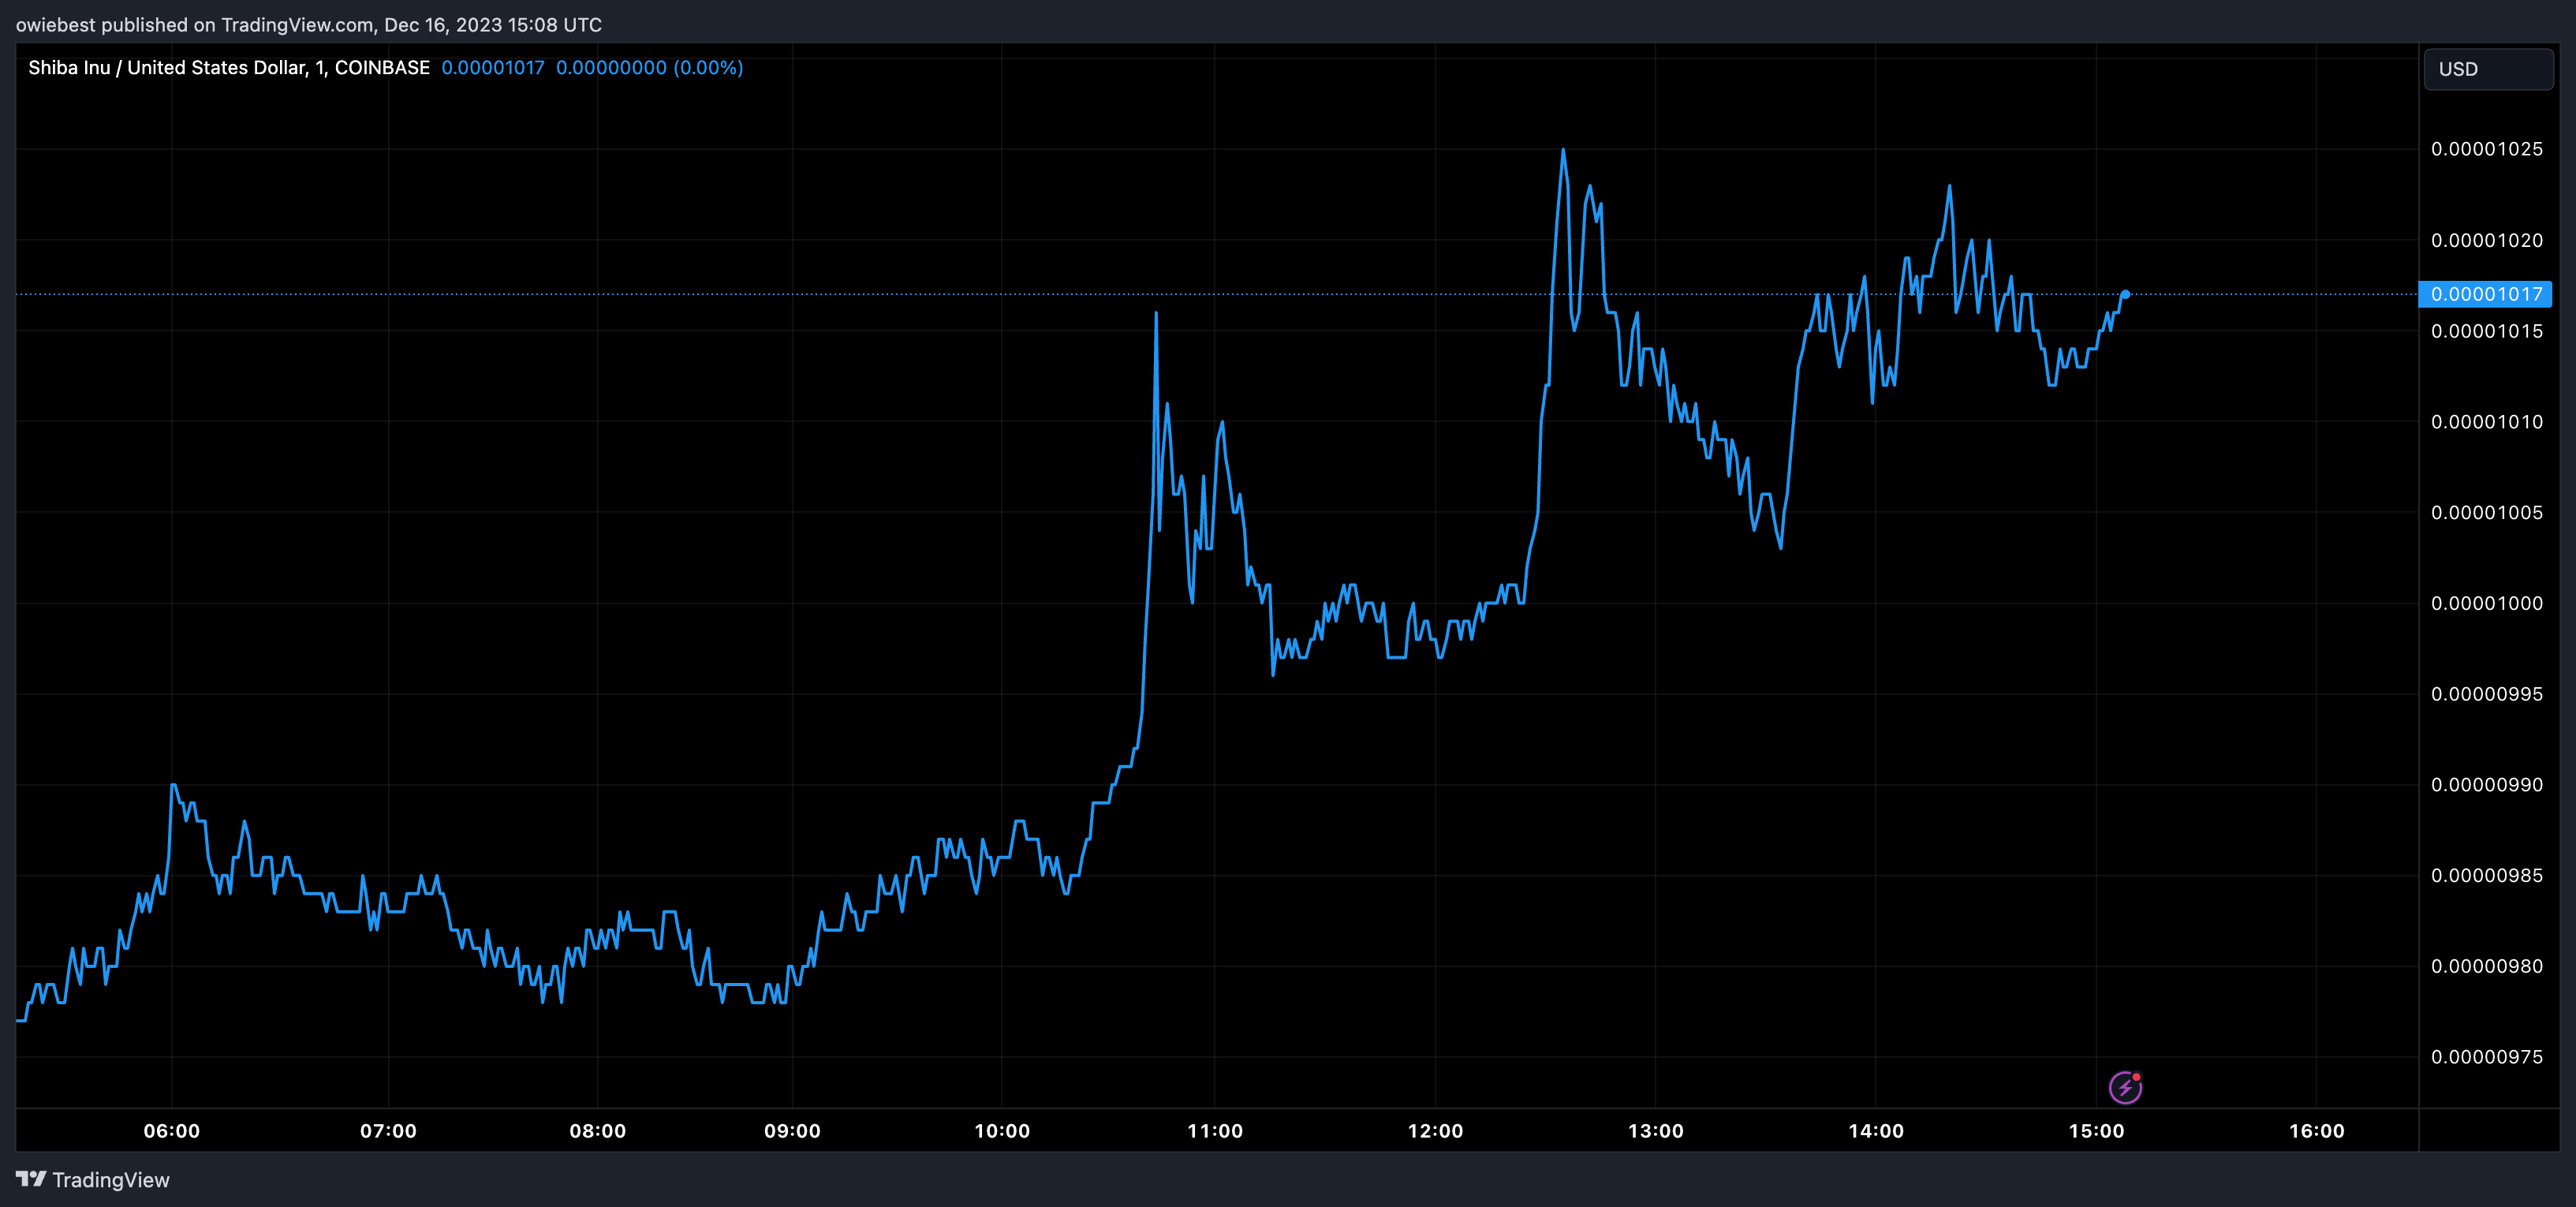Click the 0.00001025 price scale label
This screenshot has width=2576, height=1207.
[x=2486, y=149]
